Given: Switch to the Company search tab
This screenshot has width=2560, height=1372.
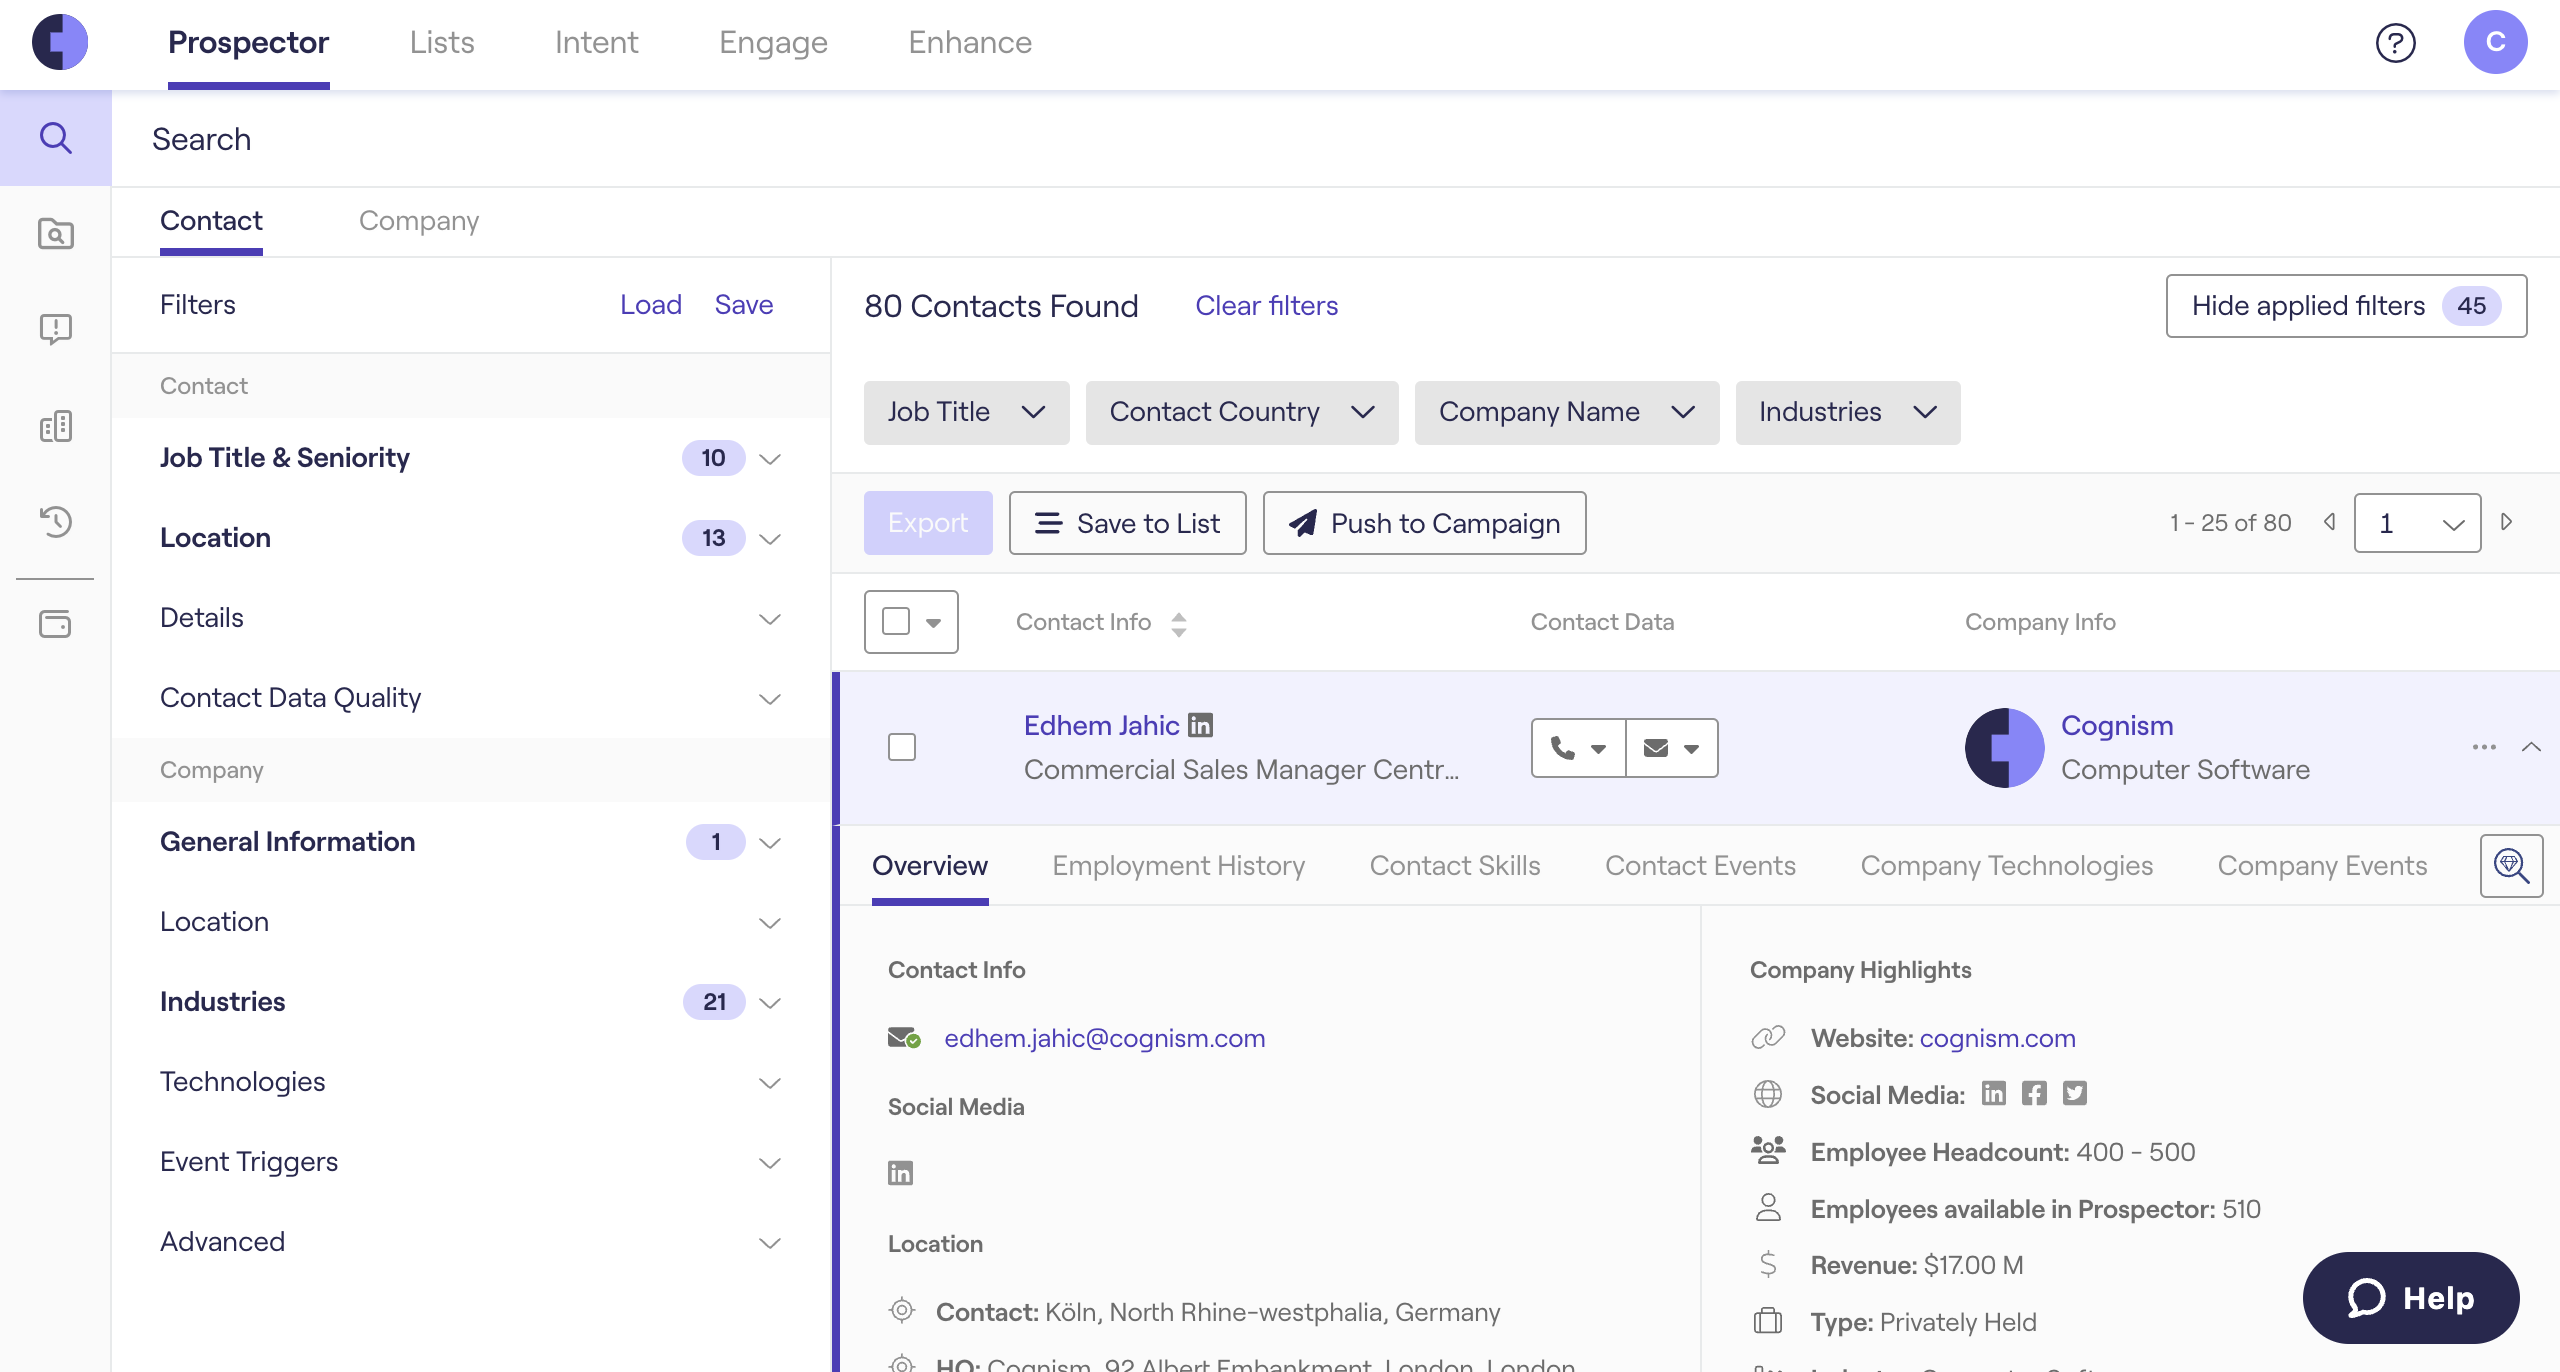Looking at the screenshot, I should pyautogui.click(x=418, y=220).
